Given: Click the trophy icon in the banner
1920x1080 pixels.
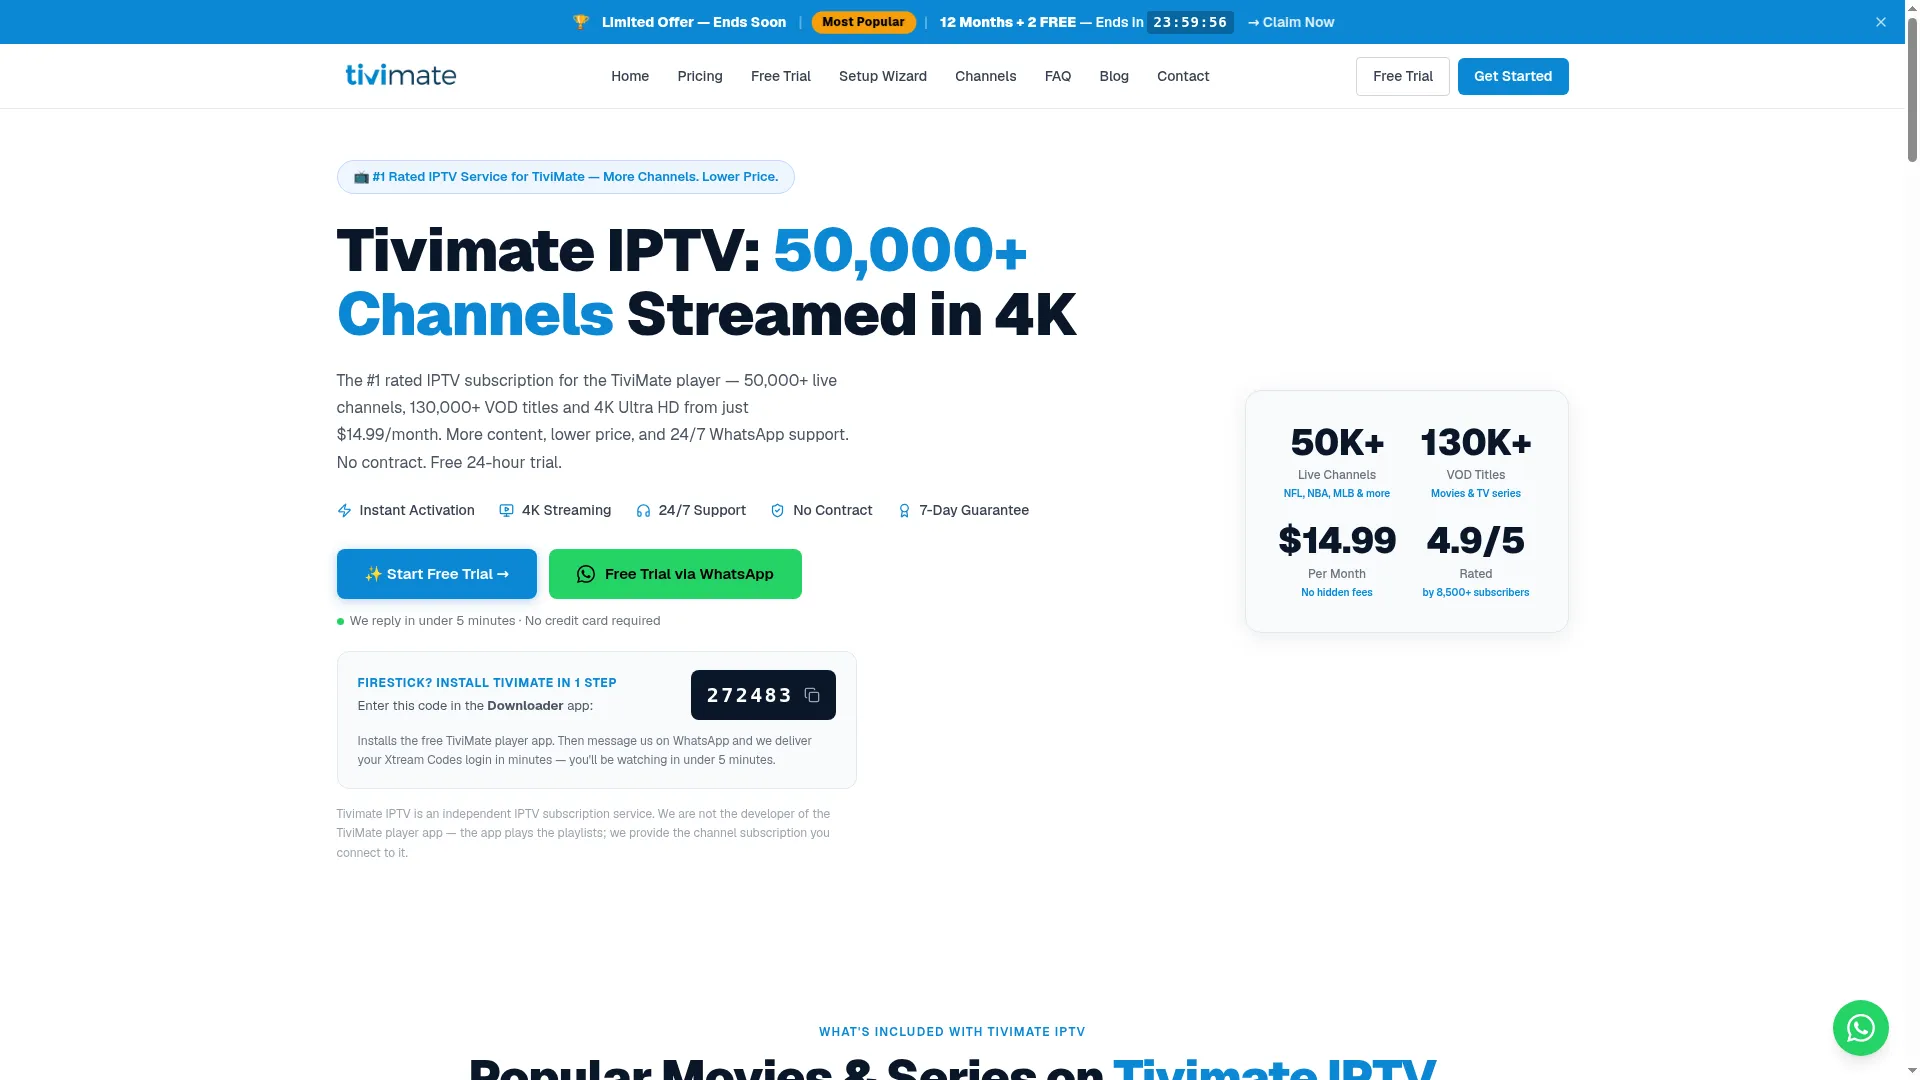Looking at the screenshot, I should 580,22.
